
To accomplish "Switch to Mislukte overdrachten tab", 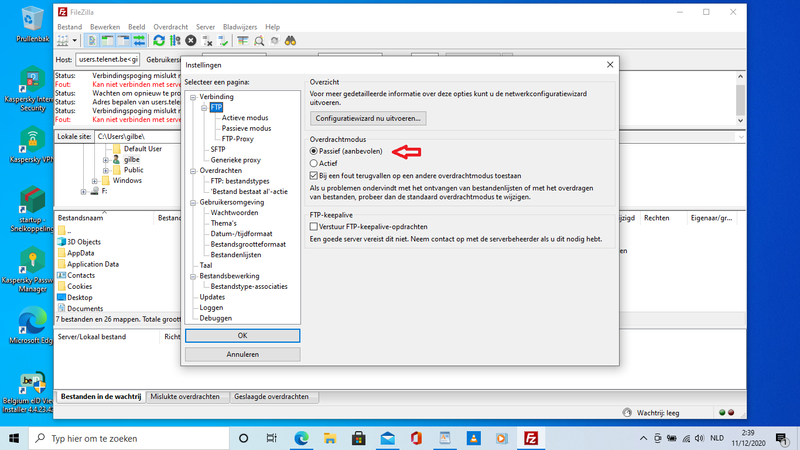I will [x=187, y=396].
